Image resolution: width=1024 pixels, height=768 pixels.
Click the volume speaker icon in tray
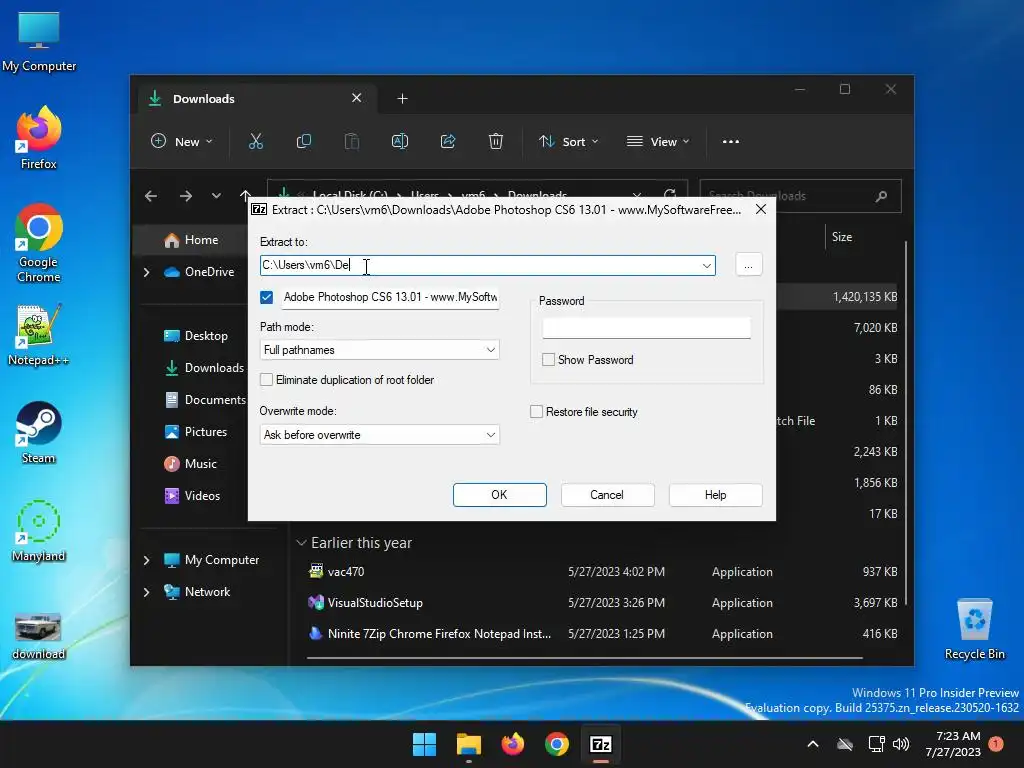[901, 744]
